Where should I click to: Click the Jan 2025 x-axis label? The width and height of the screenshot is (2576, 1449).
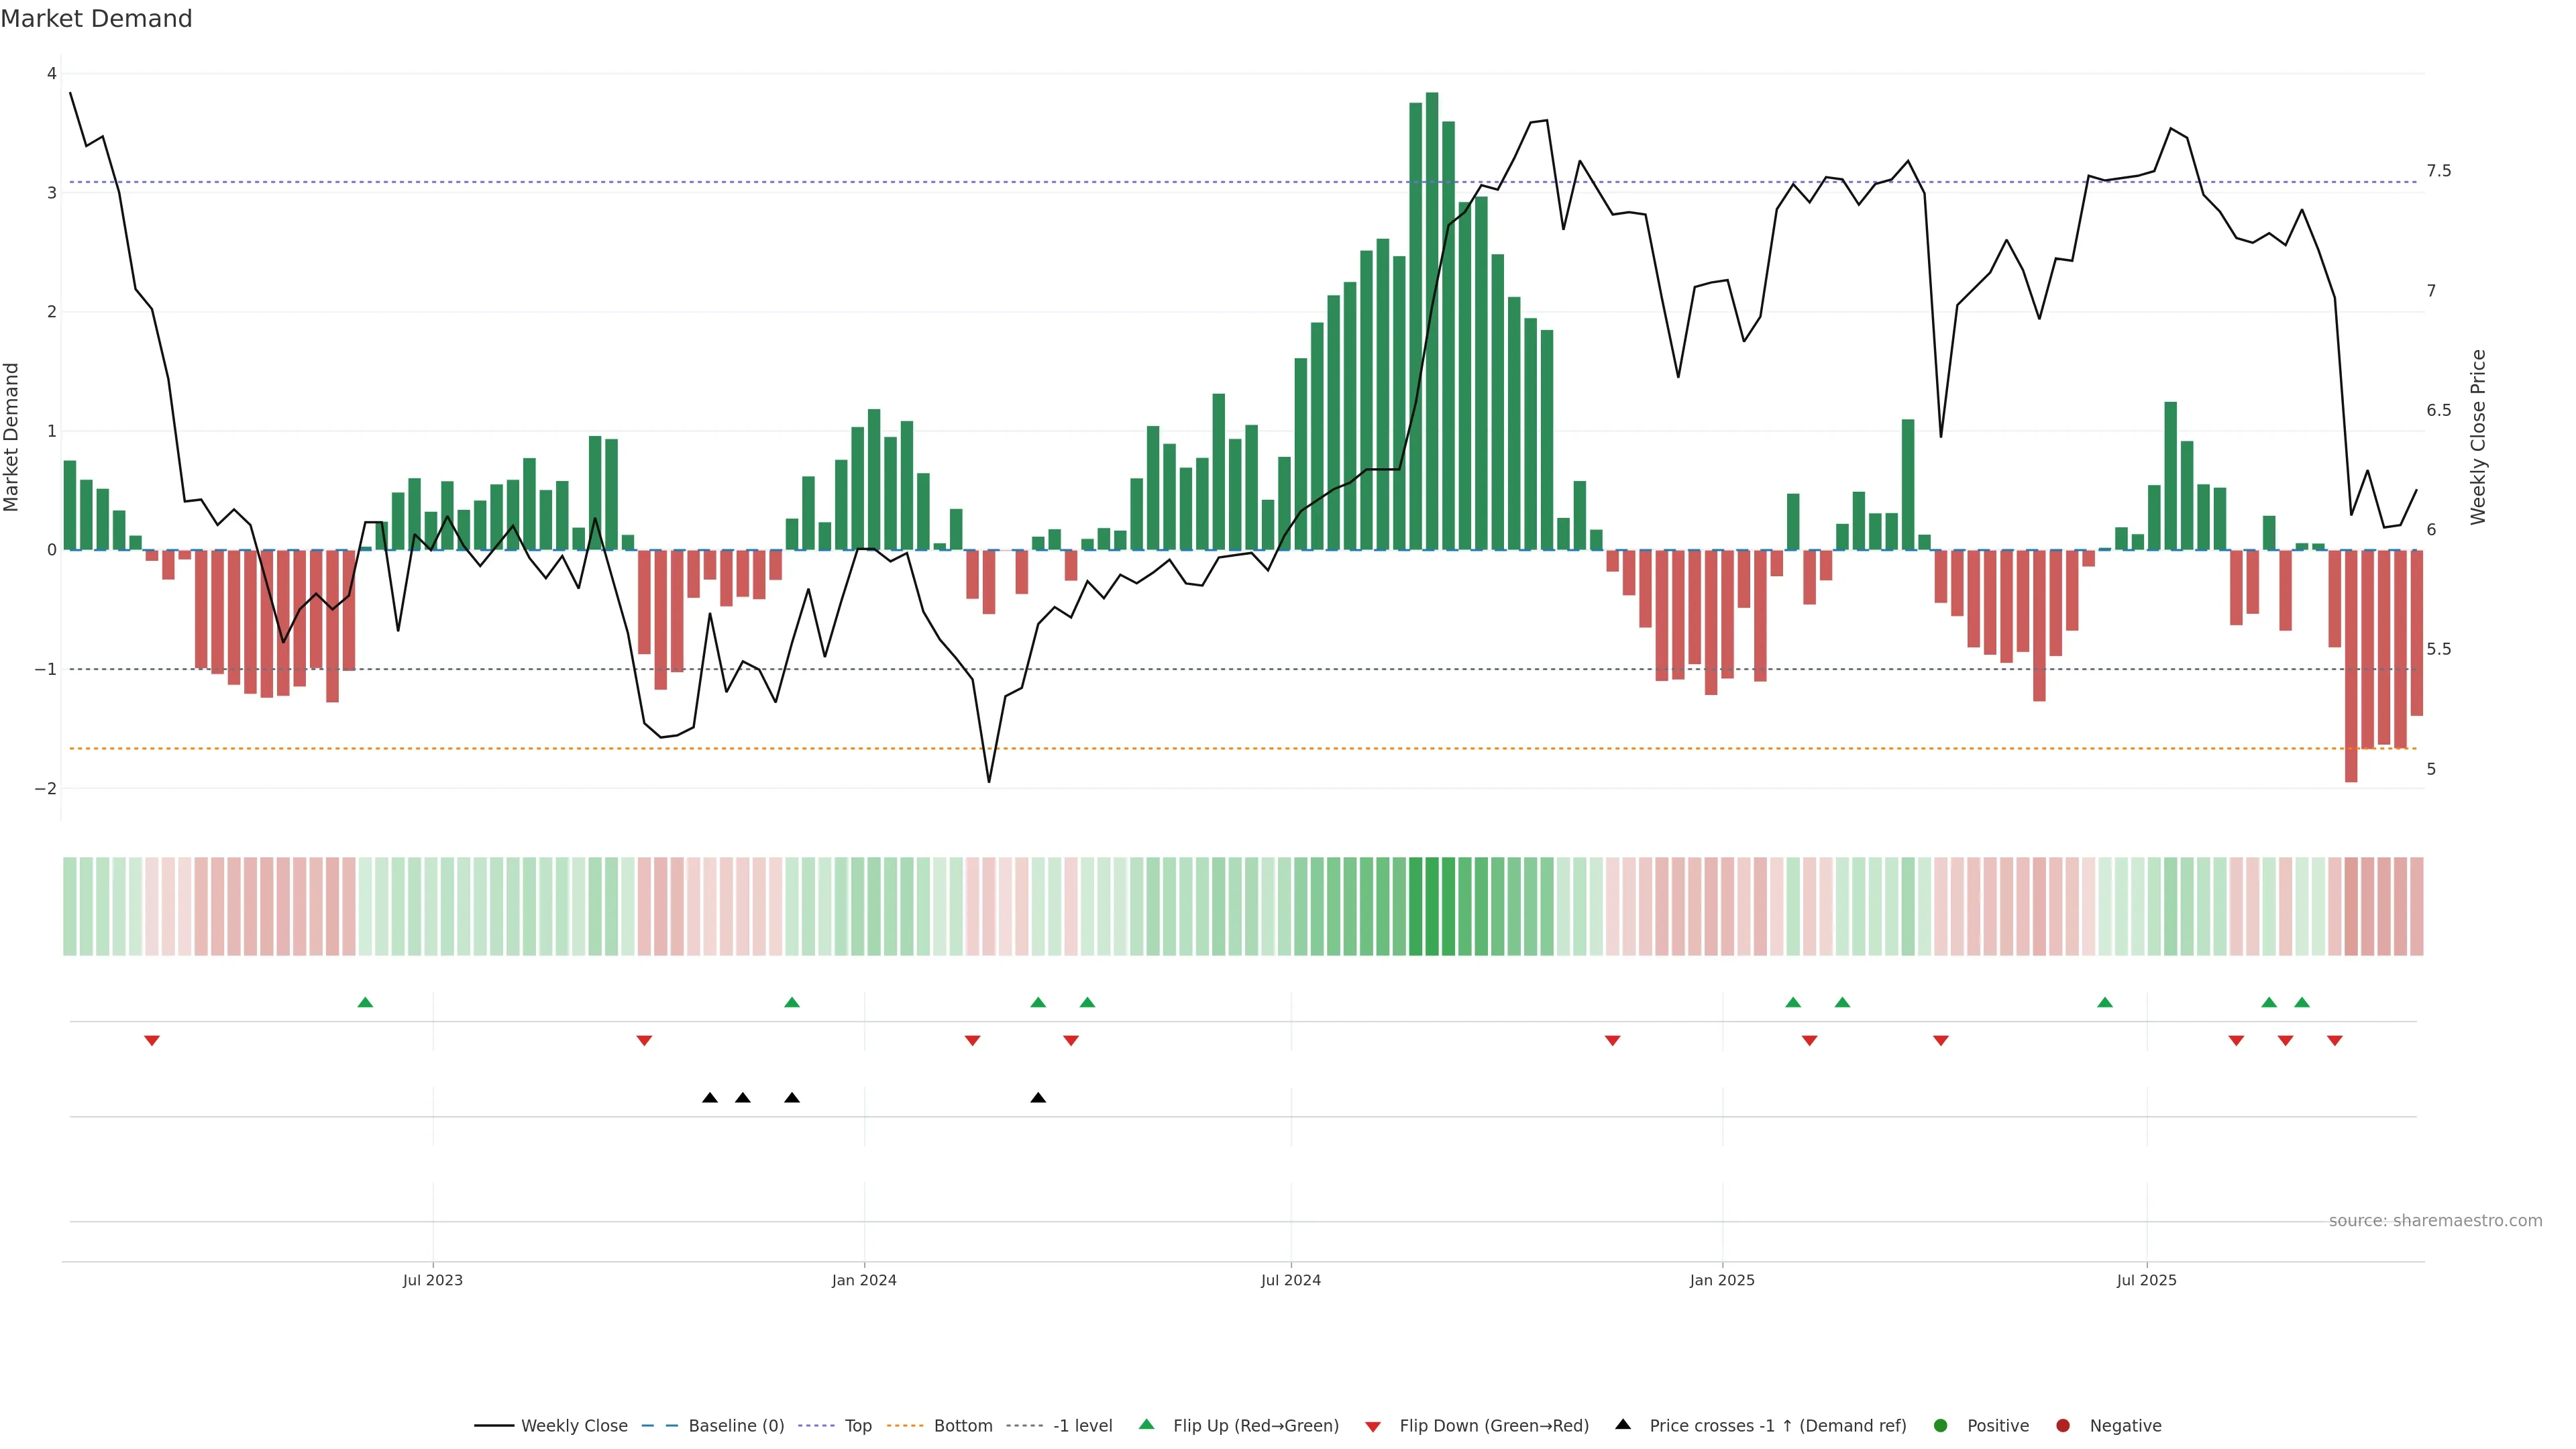(1722, 1280)
